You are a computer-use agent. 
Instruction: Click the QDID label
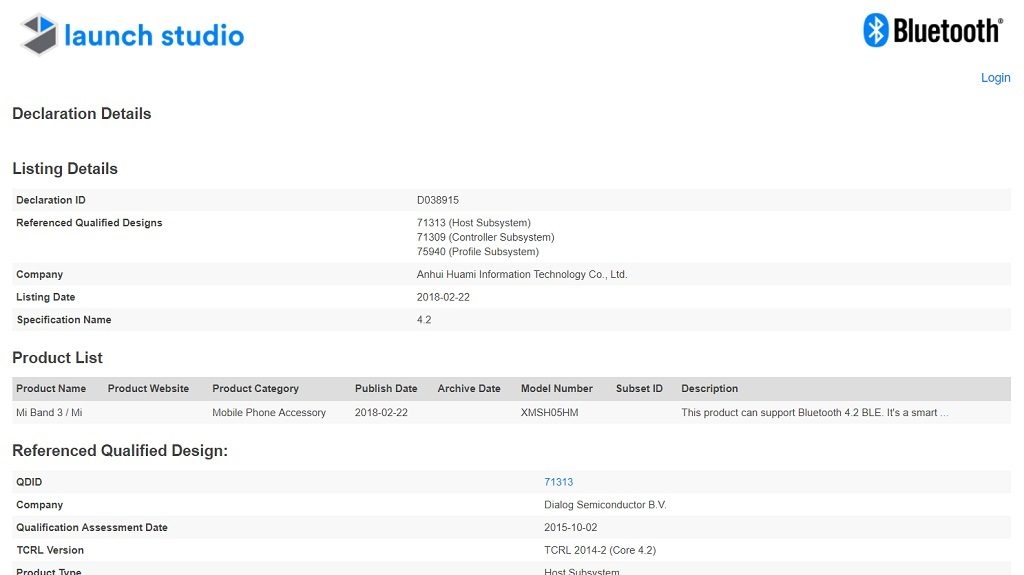[29, 482]
